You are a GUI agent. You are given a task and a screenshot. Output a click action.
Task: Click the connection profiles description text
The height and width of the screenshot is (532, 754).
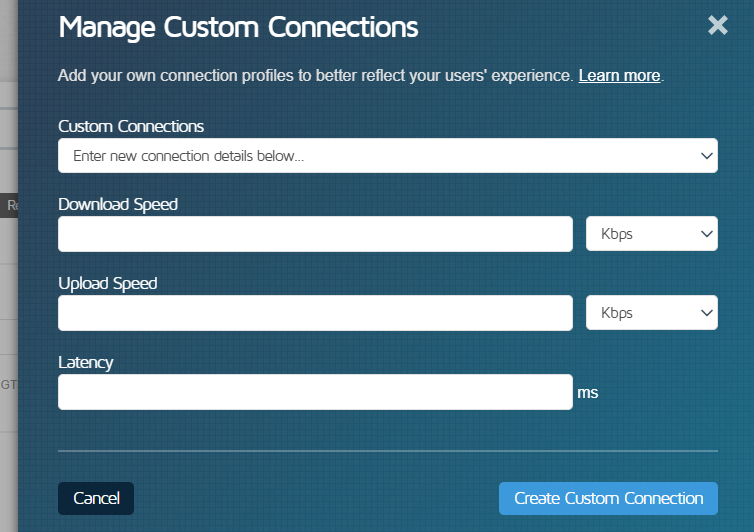315,76
